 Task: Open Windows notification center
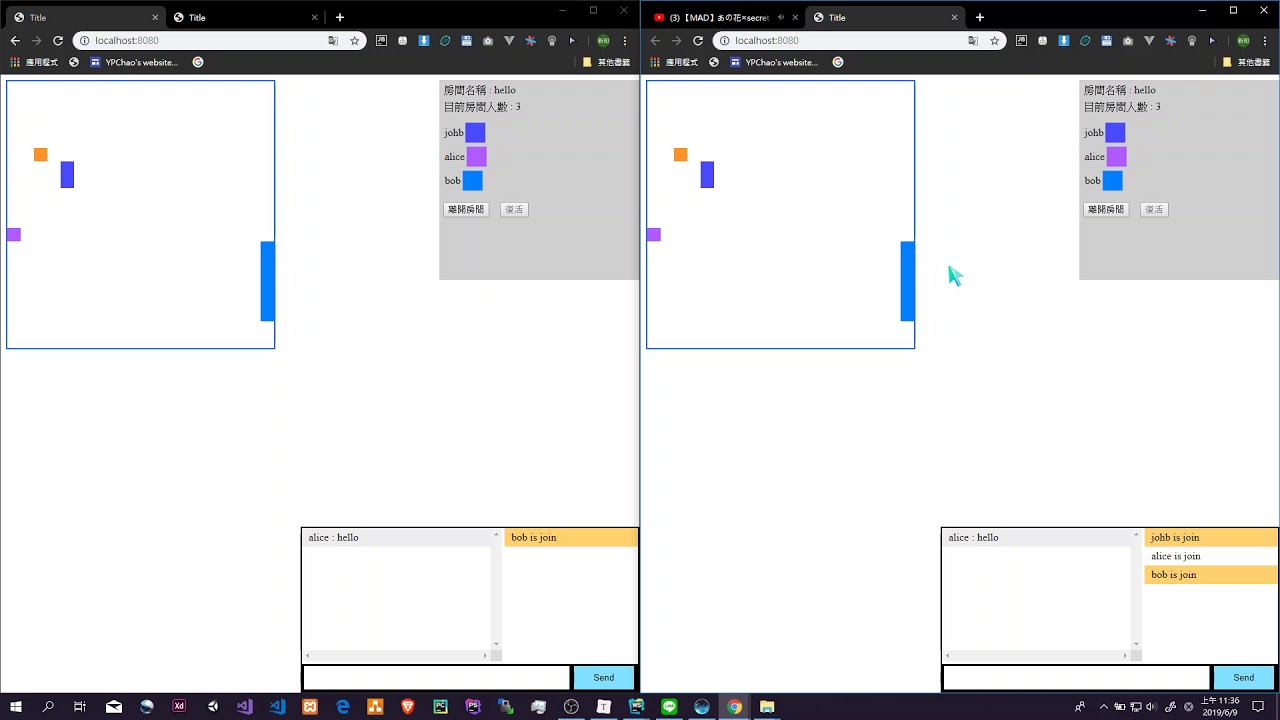[1259, 706]
